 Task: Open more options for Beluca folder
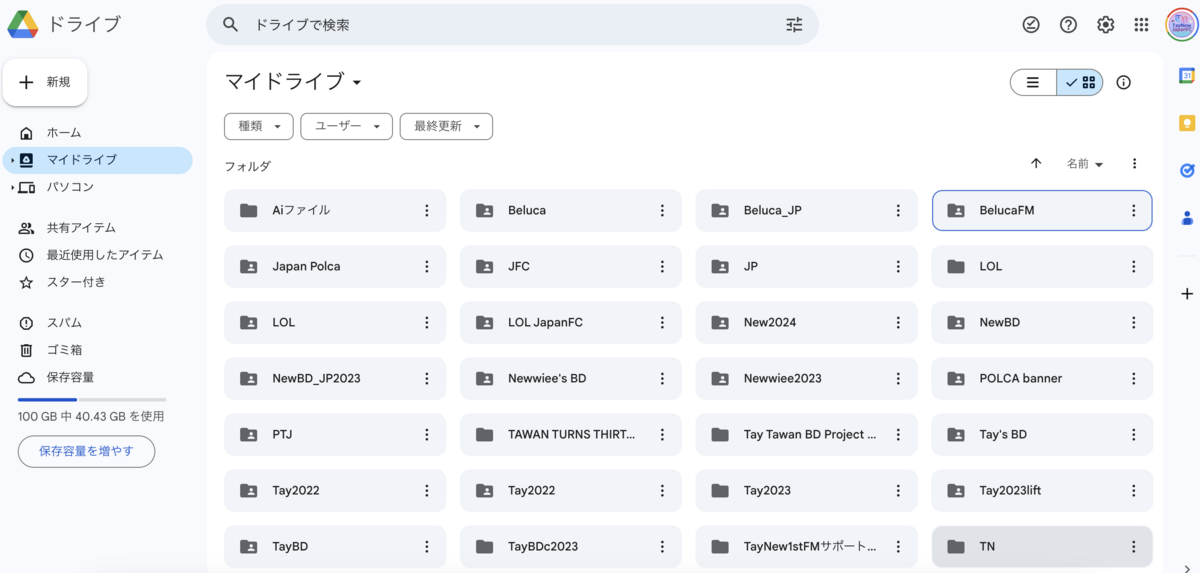[662, 210]
